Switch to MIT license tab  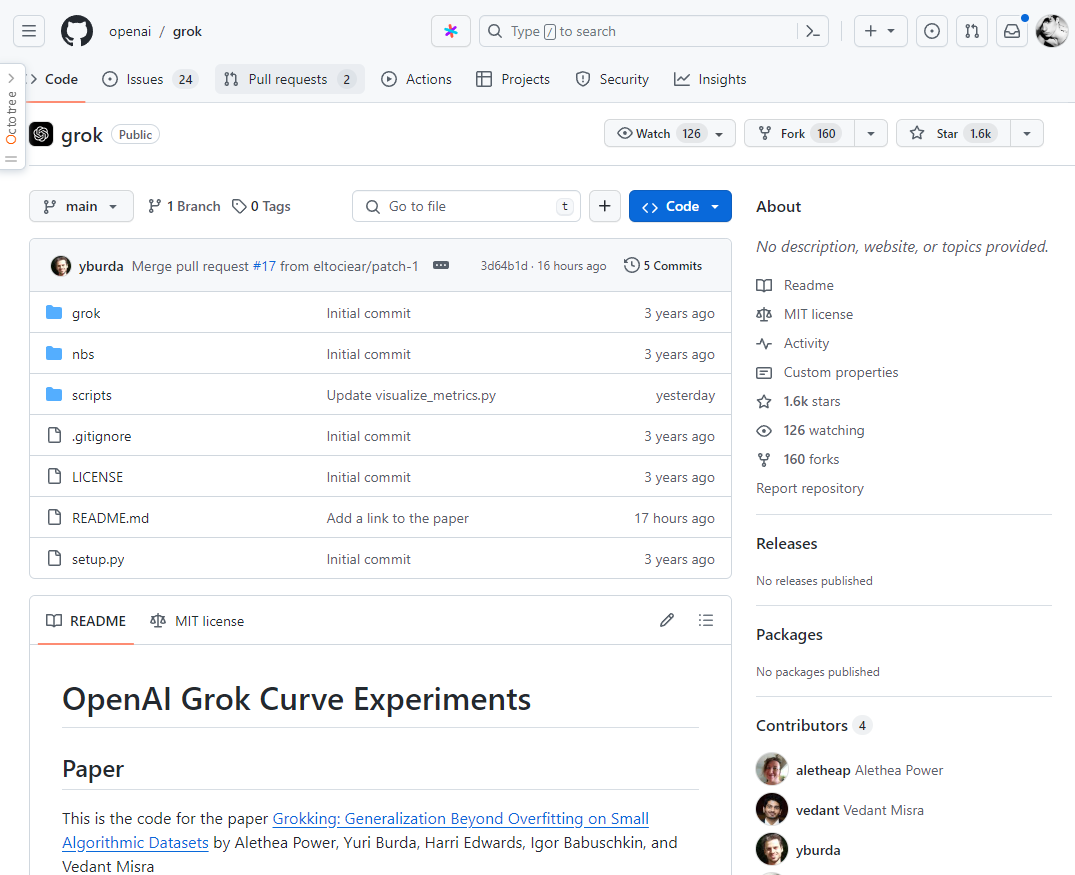click(x=197, y=621)
